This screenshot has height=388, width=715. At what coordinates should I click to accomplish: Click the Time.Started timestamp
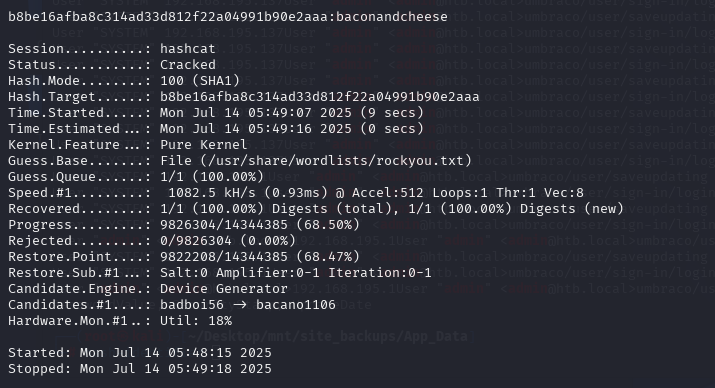click(292, 113)
